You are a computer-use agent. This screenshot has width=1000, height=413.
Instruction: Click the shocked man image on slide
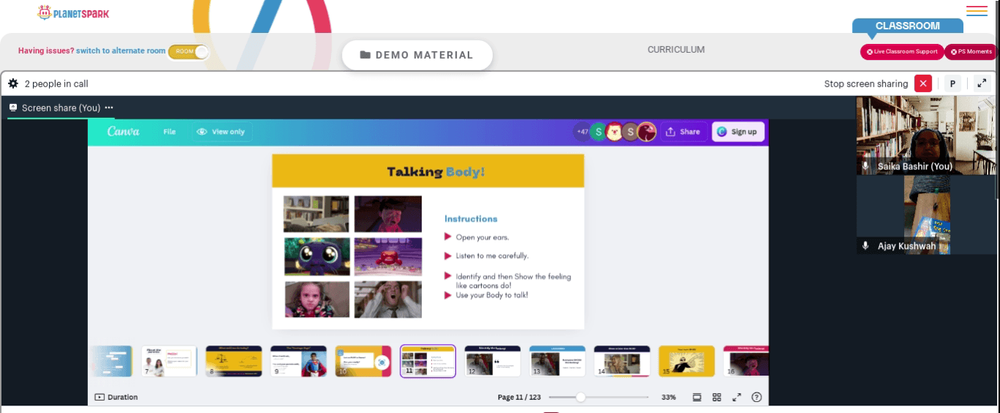[388, 300]
